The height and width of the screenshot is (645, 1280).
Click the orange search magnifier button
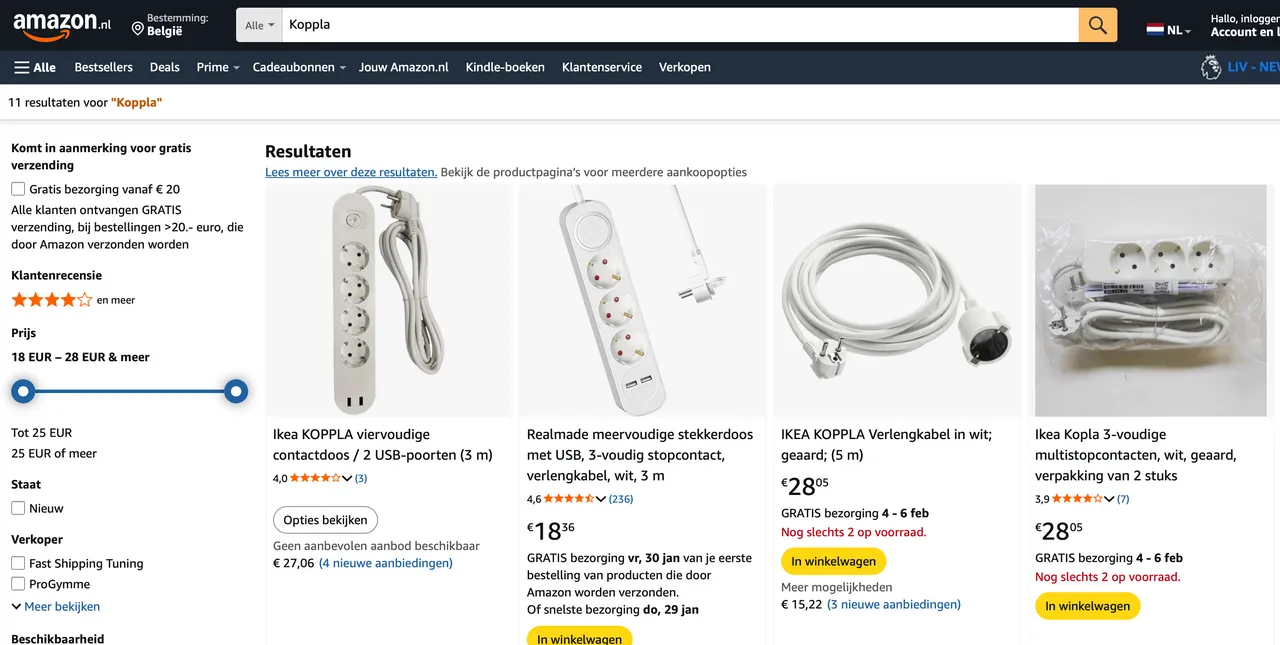tap(1097, 25)
